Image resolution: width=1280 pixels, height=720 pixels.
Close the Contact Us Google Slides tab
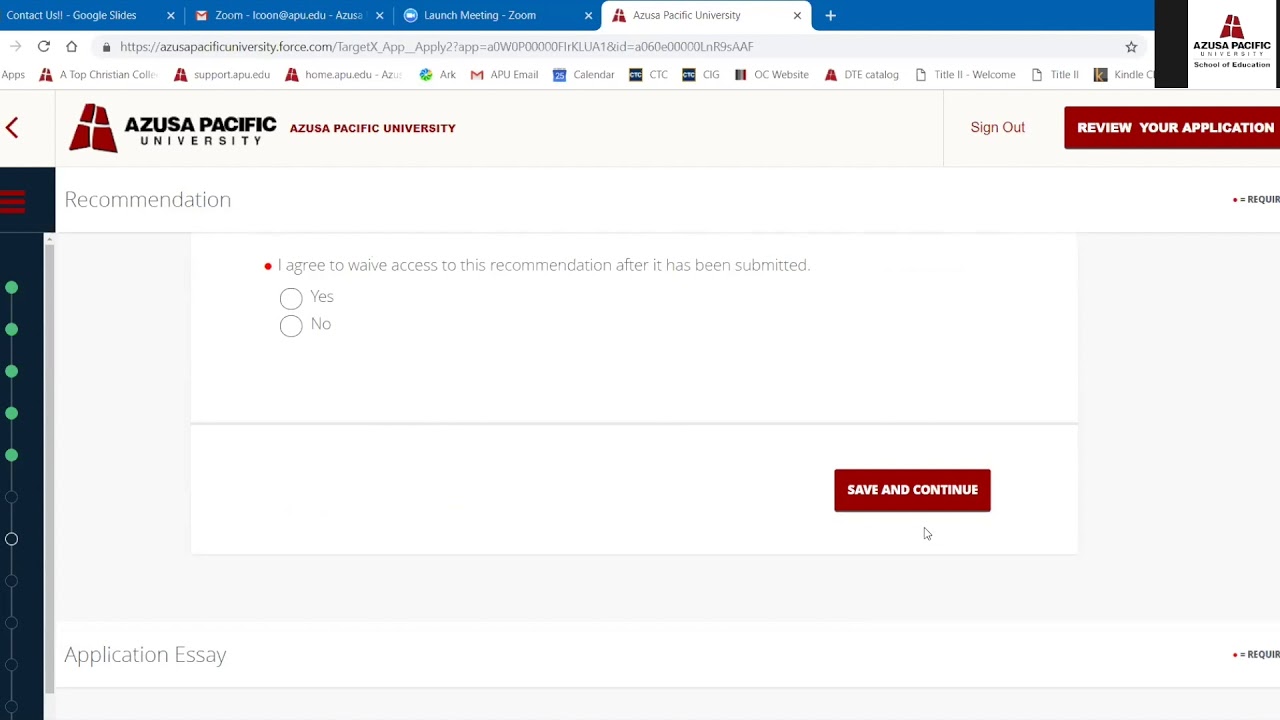171,15
